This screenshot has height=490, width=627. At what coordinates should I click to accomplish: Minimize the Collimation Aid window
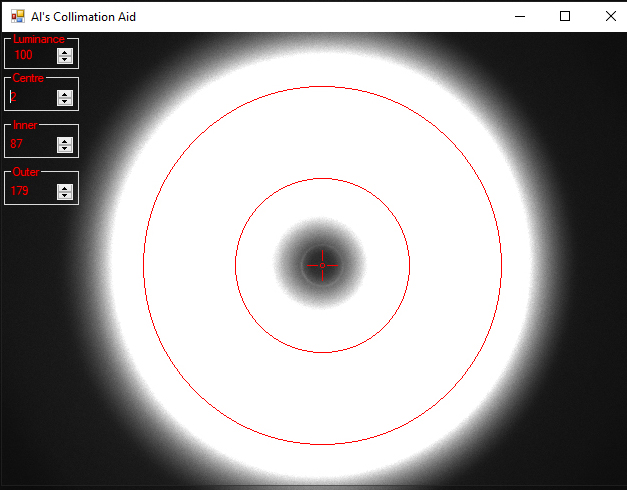(520, 16)
